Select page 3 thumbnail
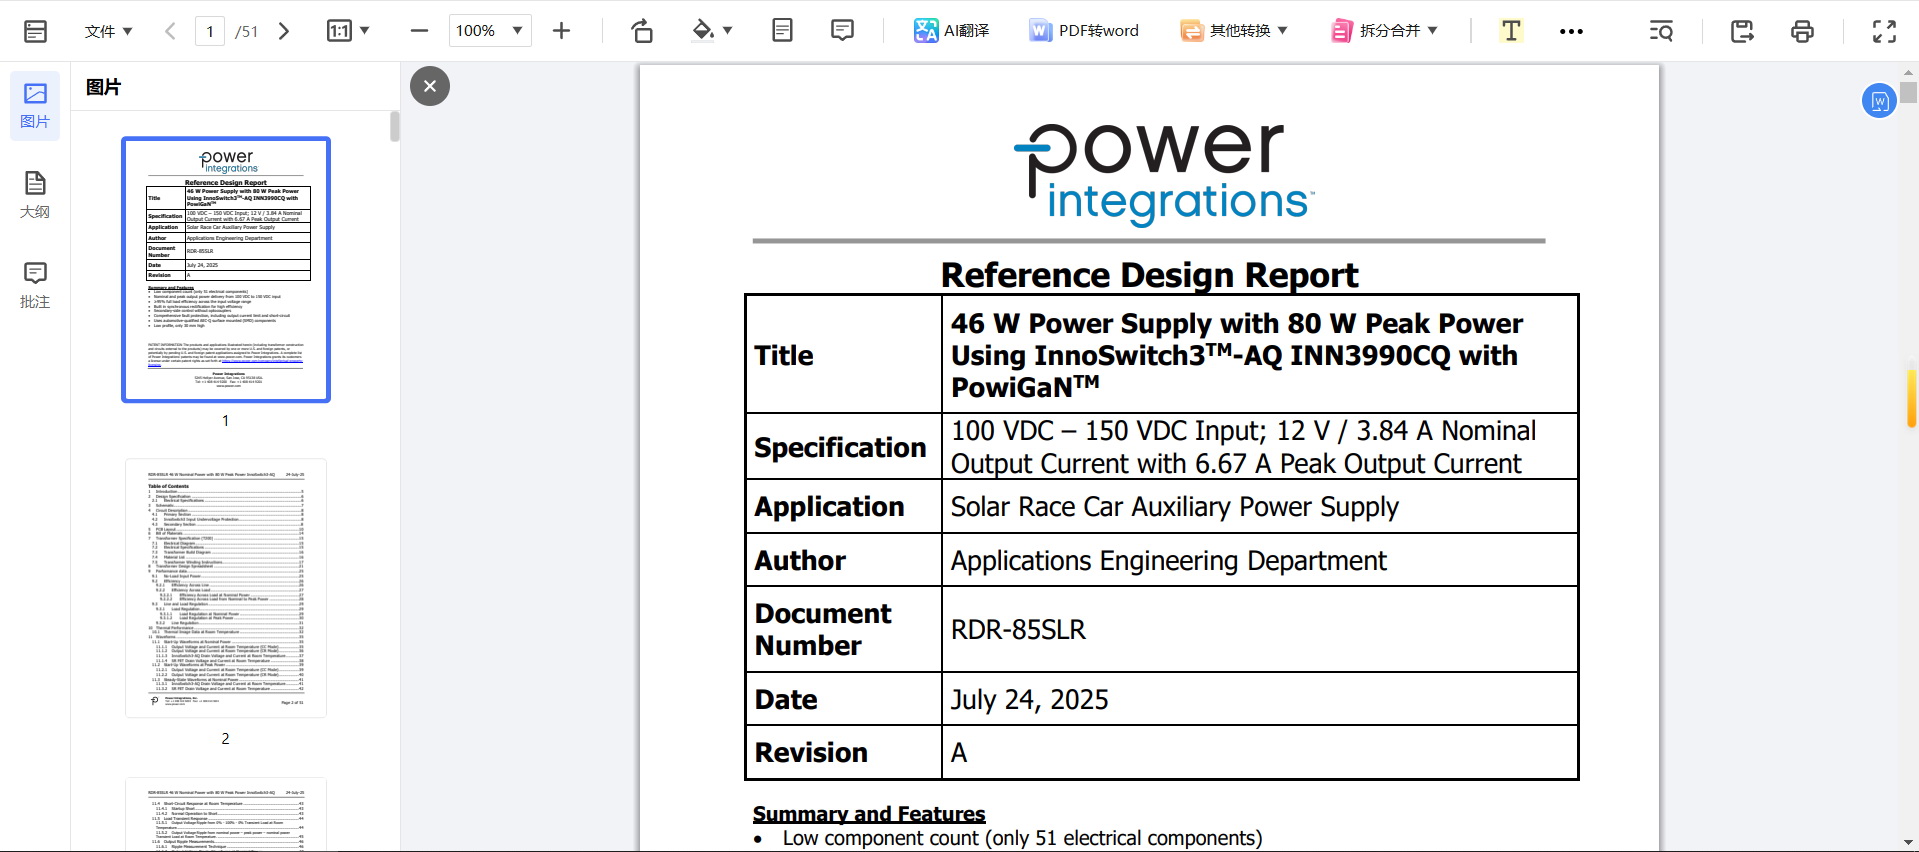The image size is (1919, 852). tap(226, 815)
